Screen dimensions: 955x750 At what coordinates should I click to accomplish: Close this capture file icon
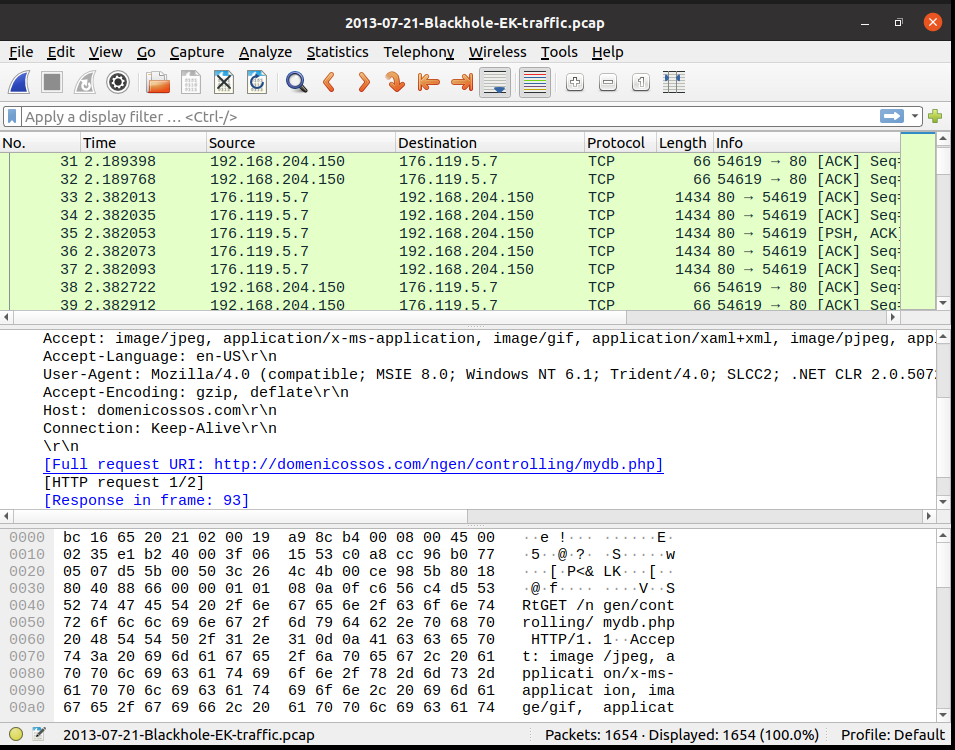(224, 82)
